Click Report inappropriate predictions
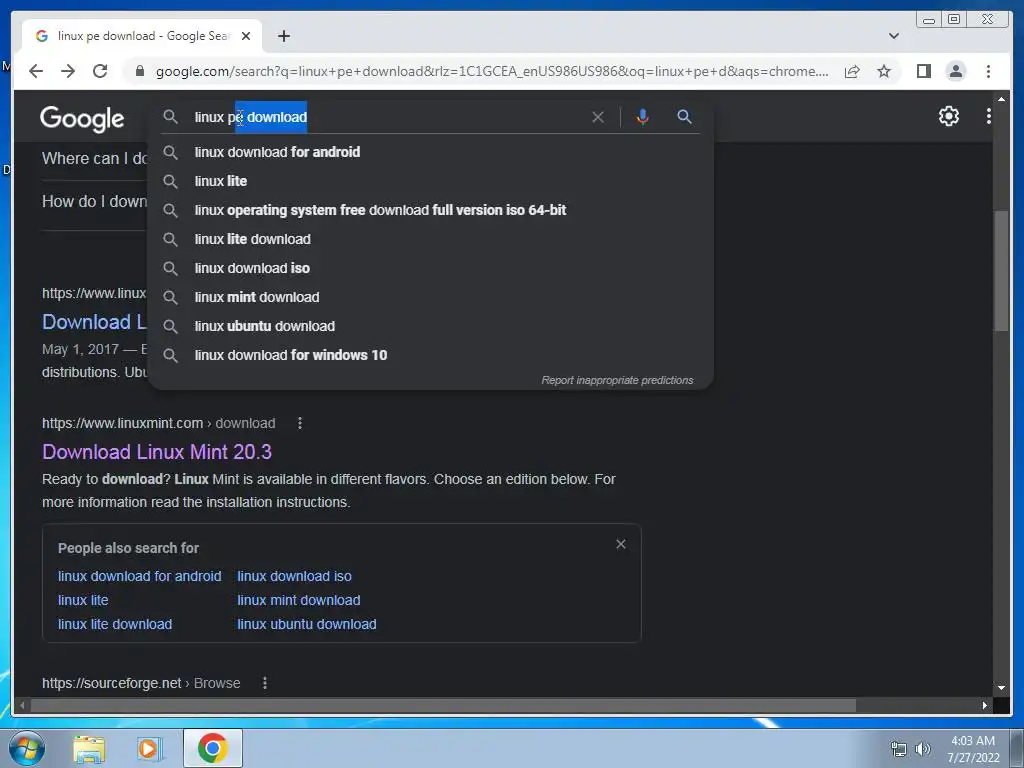 pos(617,380)
